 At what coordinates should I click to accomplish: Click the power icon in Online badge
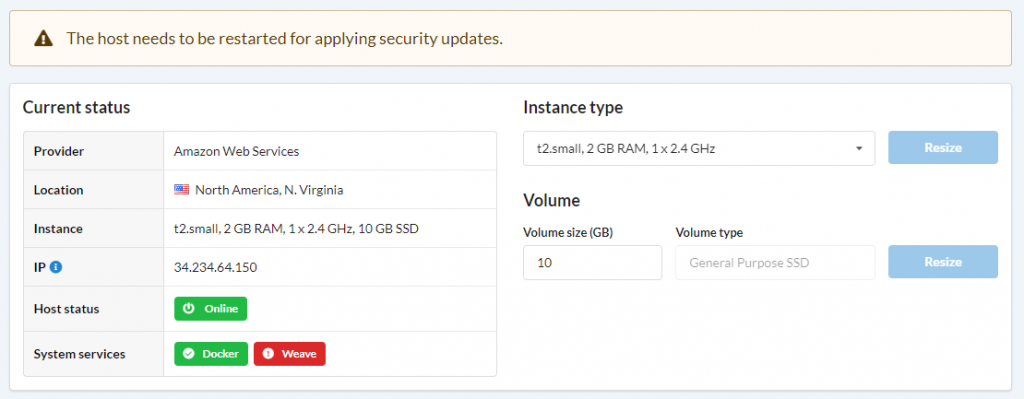189,309
